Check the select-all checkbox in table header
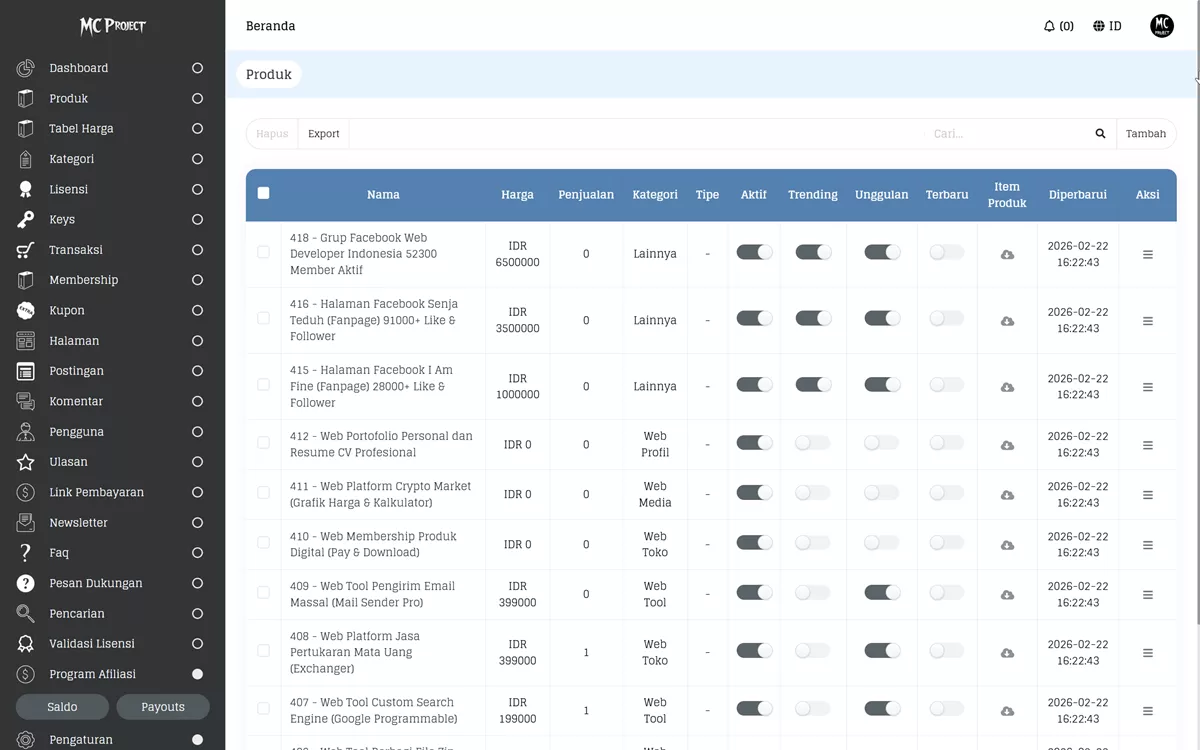Viewport: 1200px width, 750px height. click(264, 193)
